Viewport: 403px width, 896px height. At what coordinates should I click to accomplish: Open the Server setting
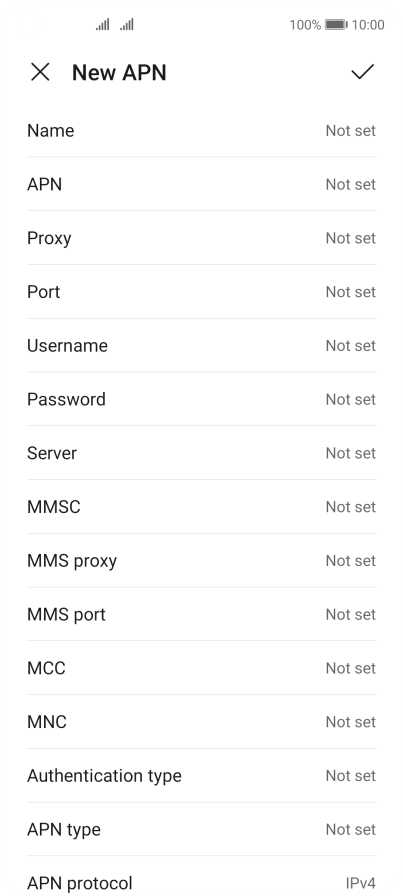201,453
